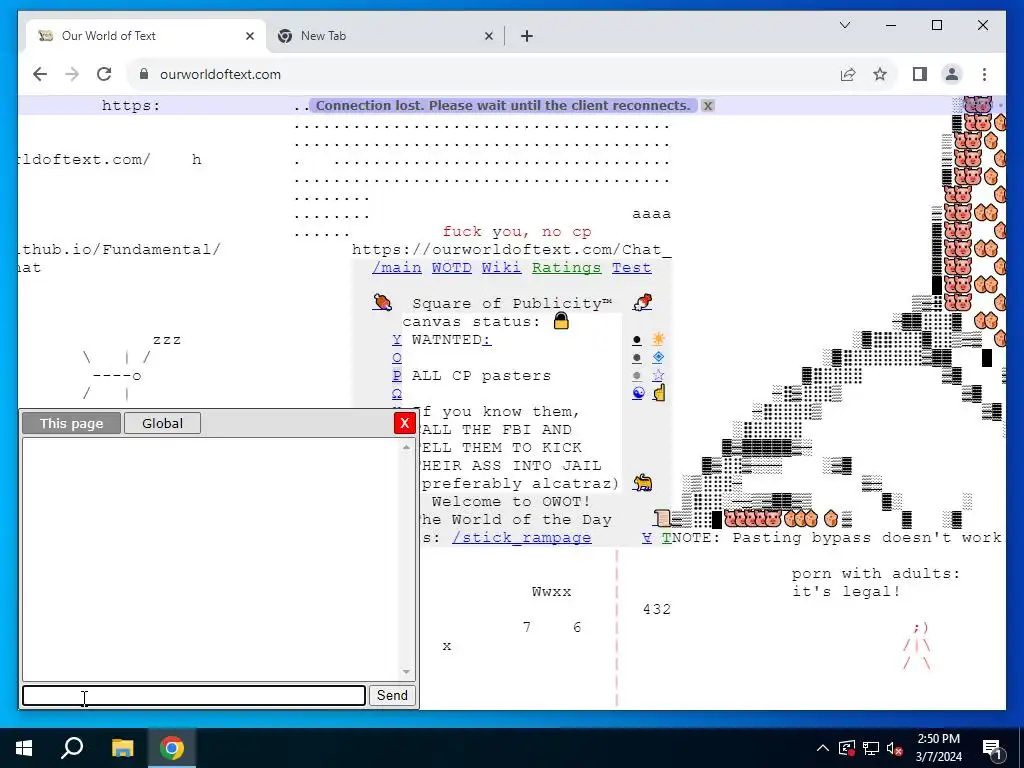1024x768 pixels.
Task: Open the tab search chevron
Action: pyautogui.click(x=844, y=25)
